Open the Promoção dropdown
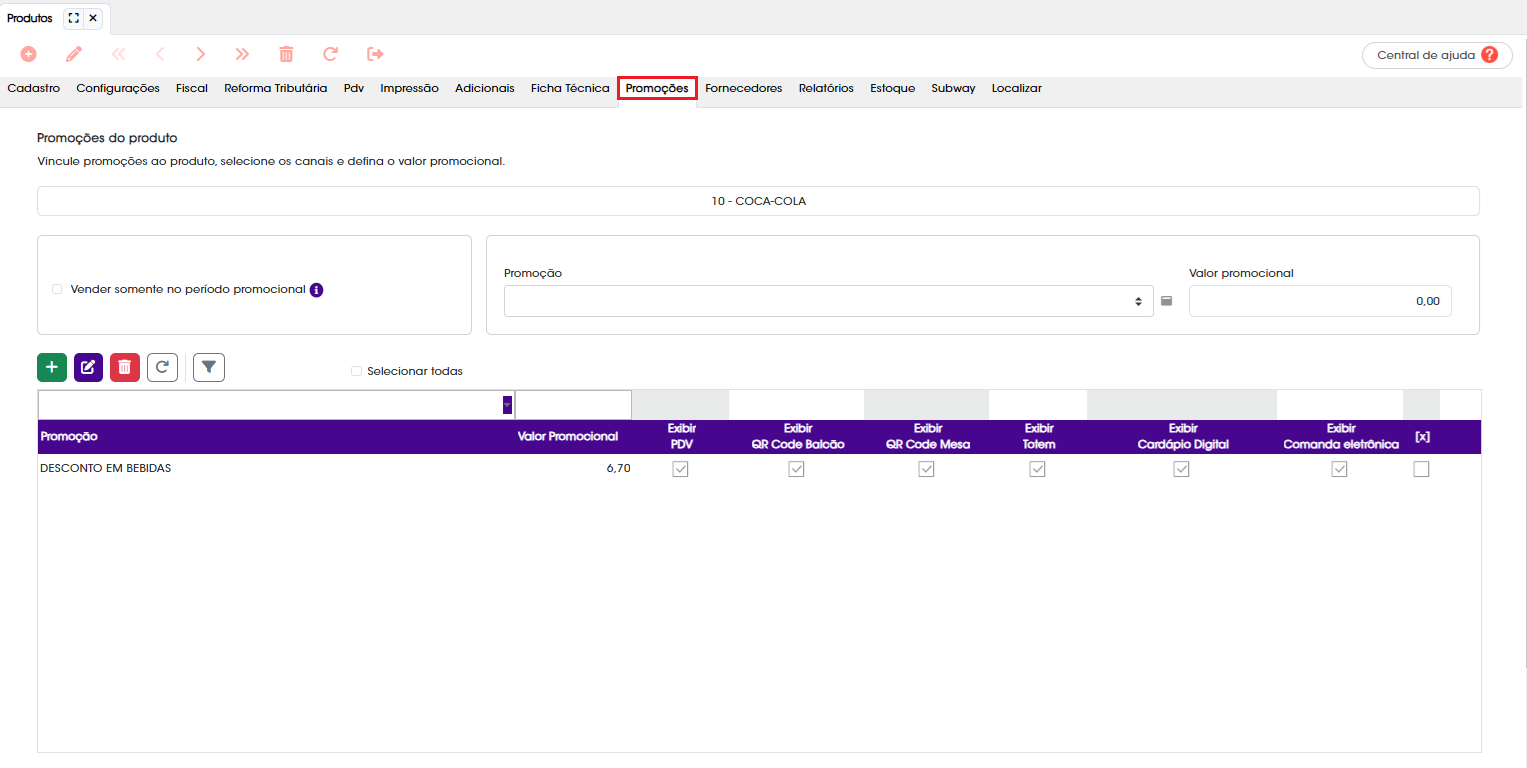 point(828,301)
